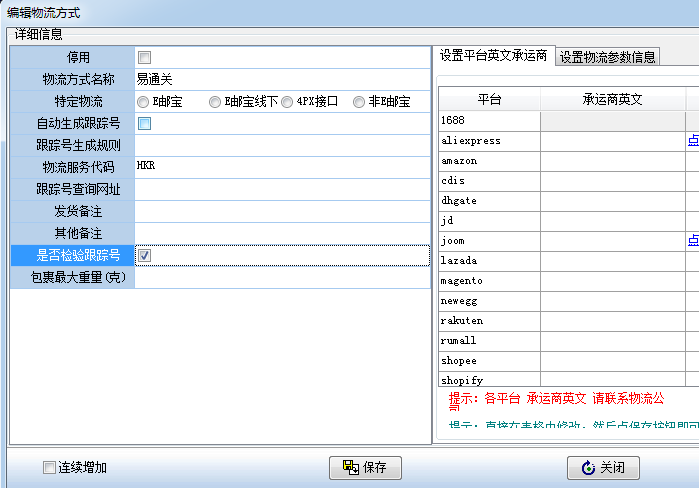Click the 是否检验跟踪号 row label
The height and width of the screenshot is (488, 699).
tap(72, 255)
